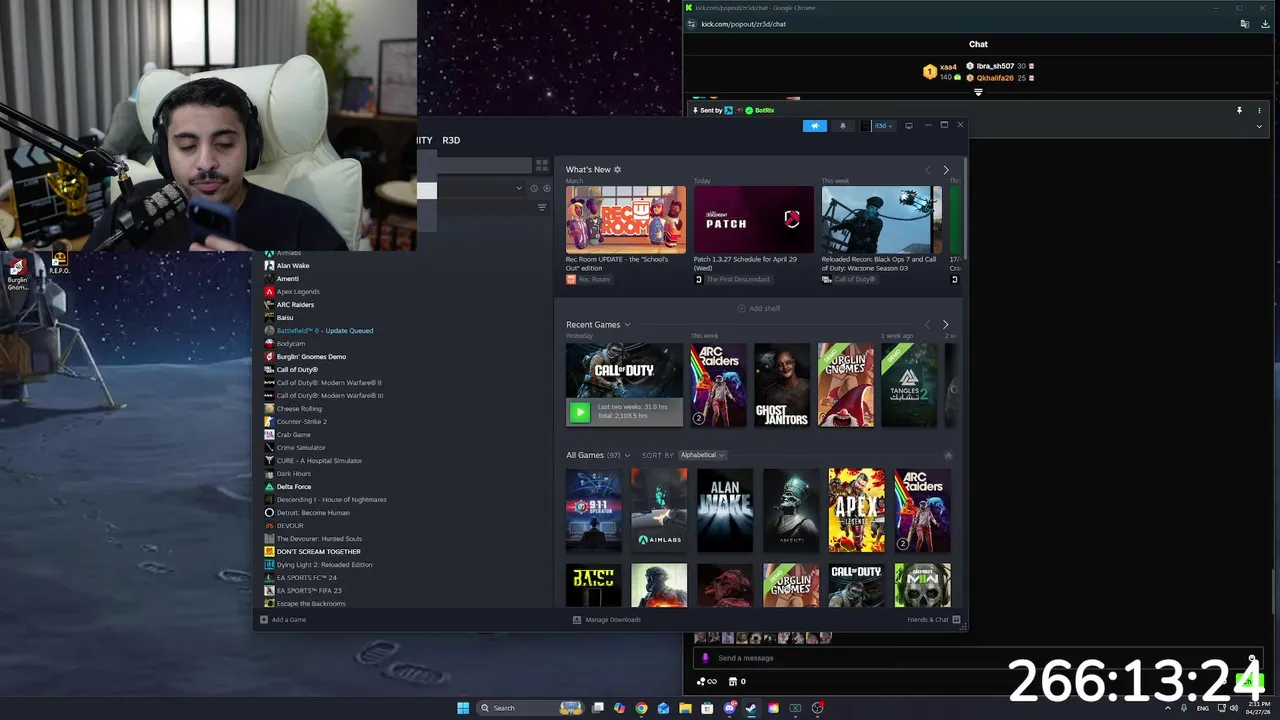Screen dimensions: 1280x720
Task: Expand Kick leaderboard with the down arrow
Action: coord(978,92)
